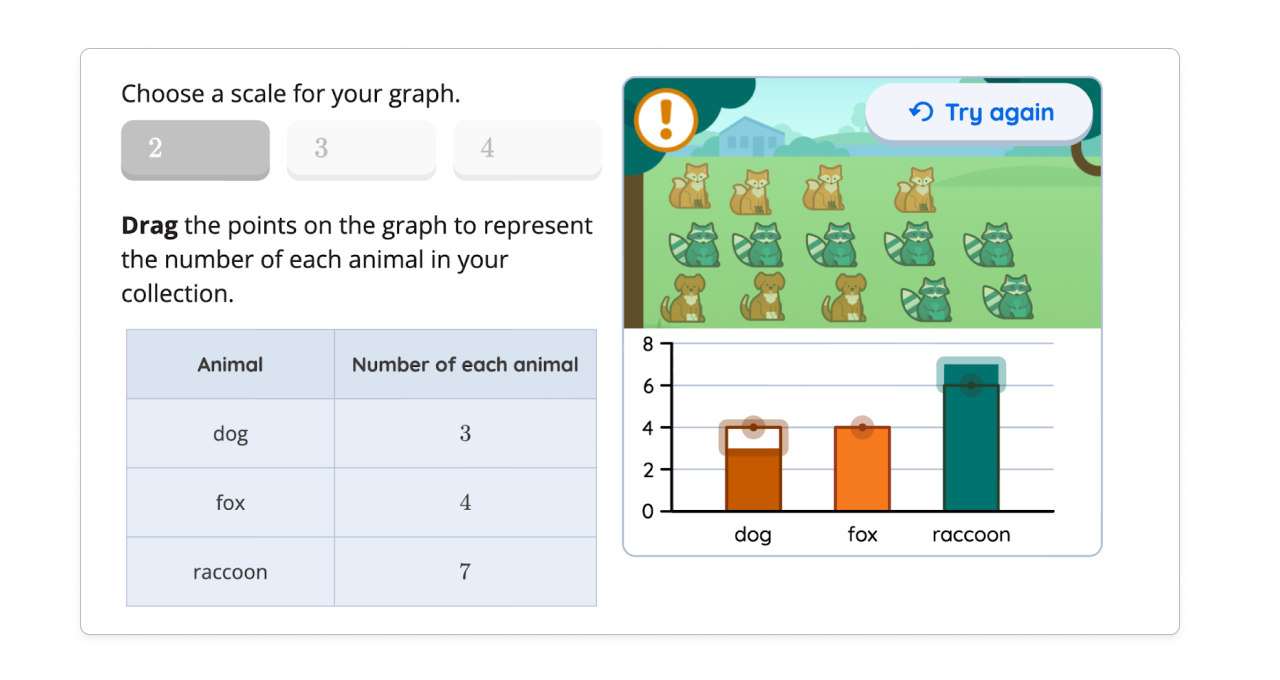Select scale option 3
Image resolution: width=1280 pixels, height=680 pixels.
tap(361, 150)
